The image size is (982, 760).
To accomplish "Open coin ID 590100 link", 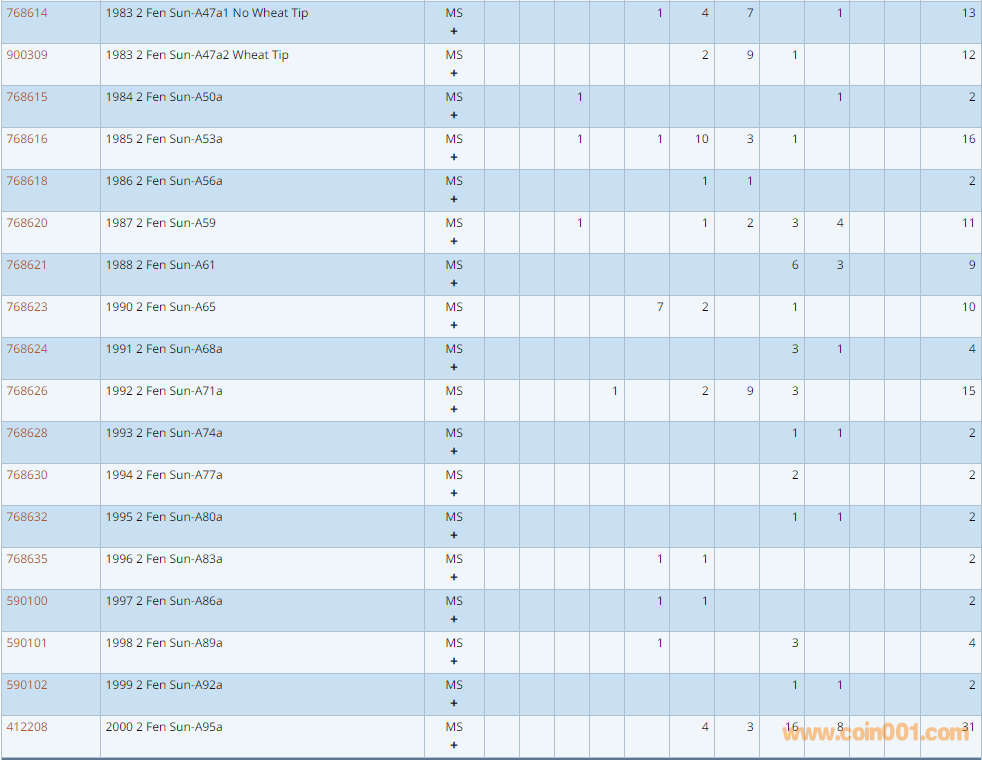I will click(x=27, y=601).
